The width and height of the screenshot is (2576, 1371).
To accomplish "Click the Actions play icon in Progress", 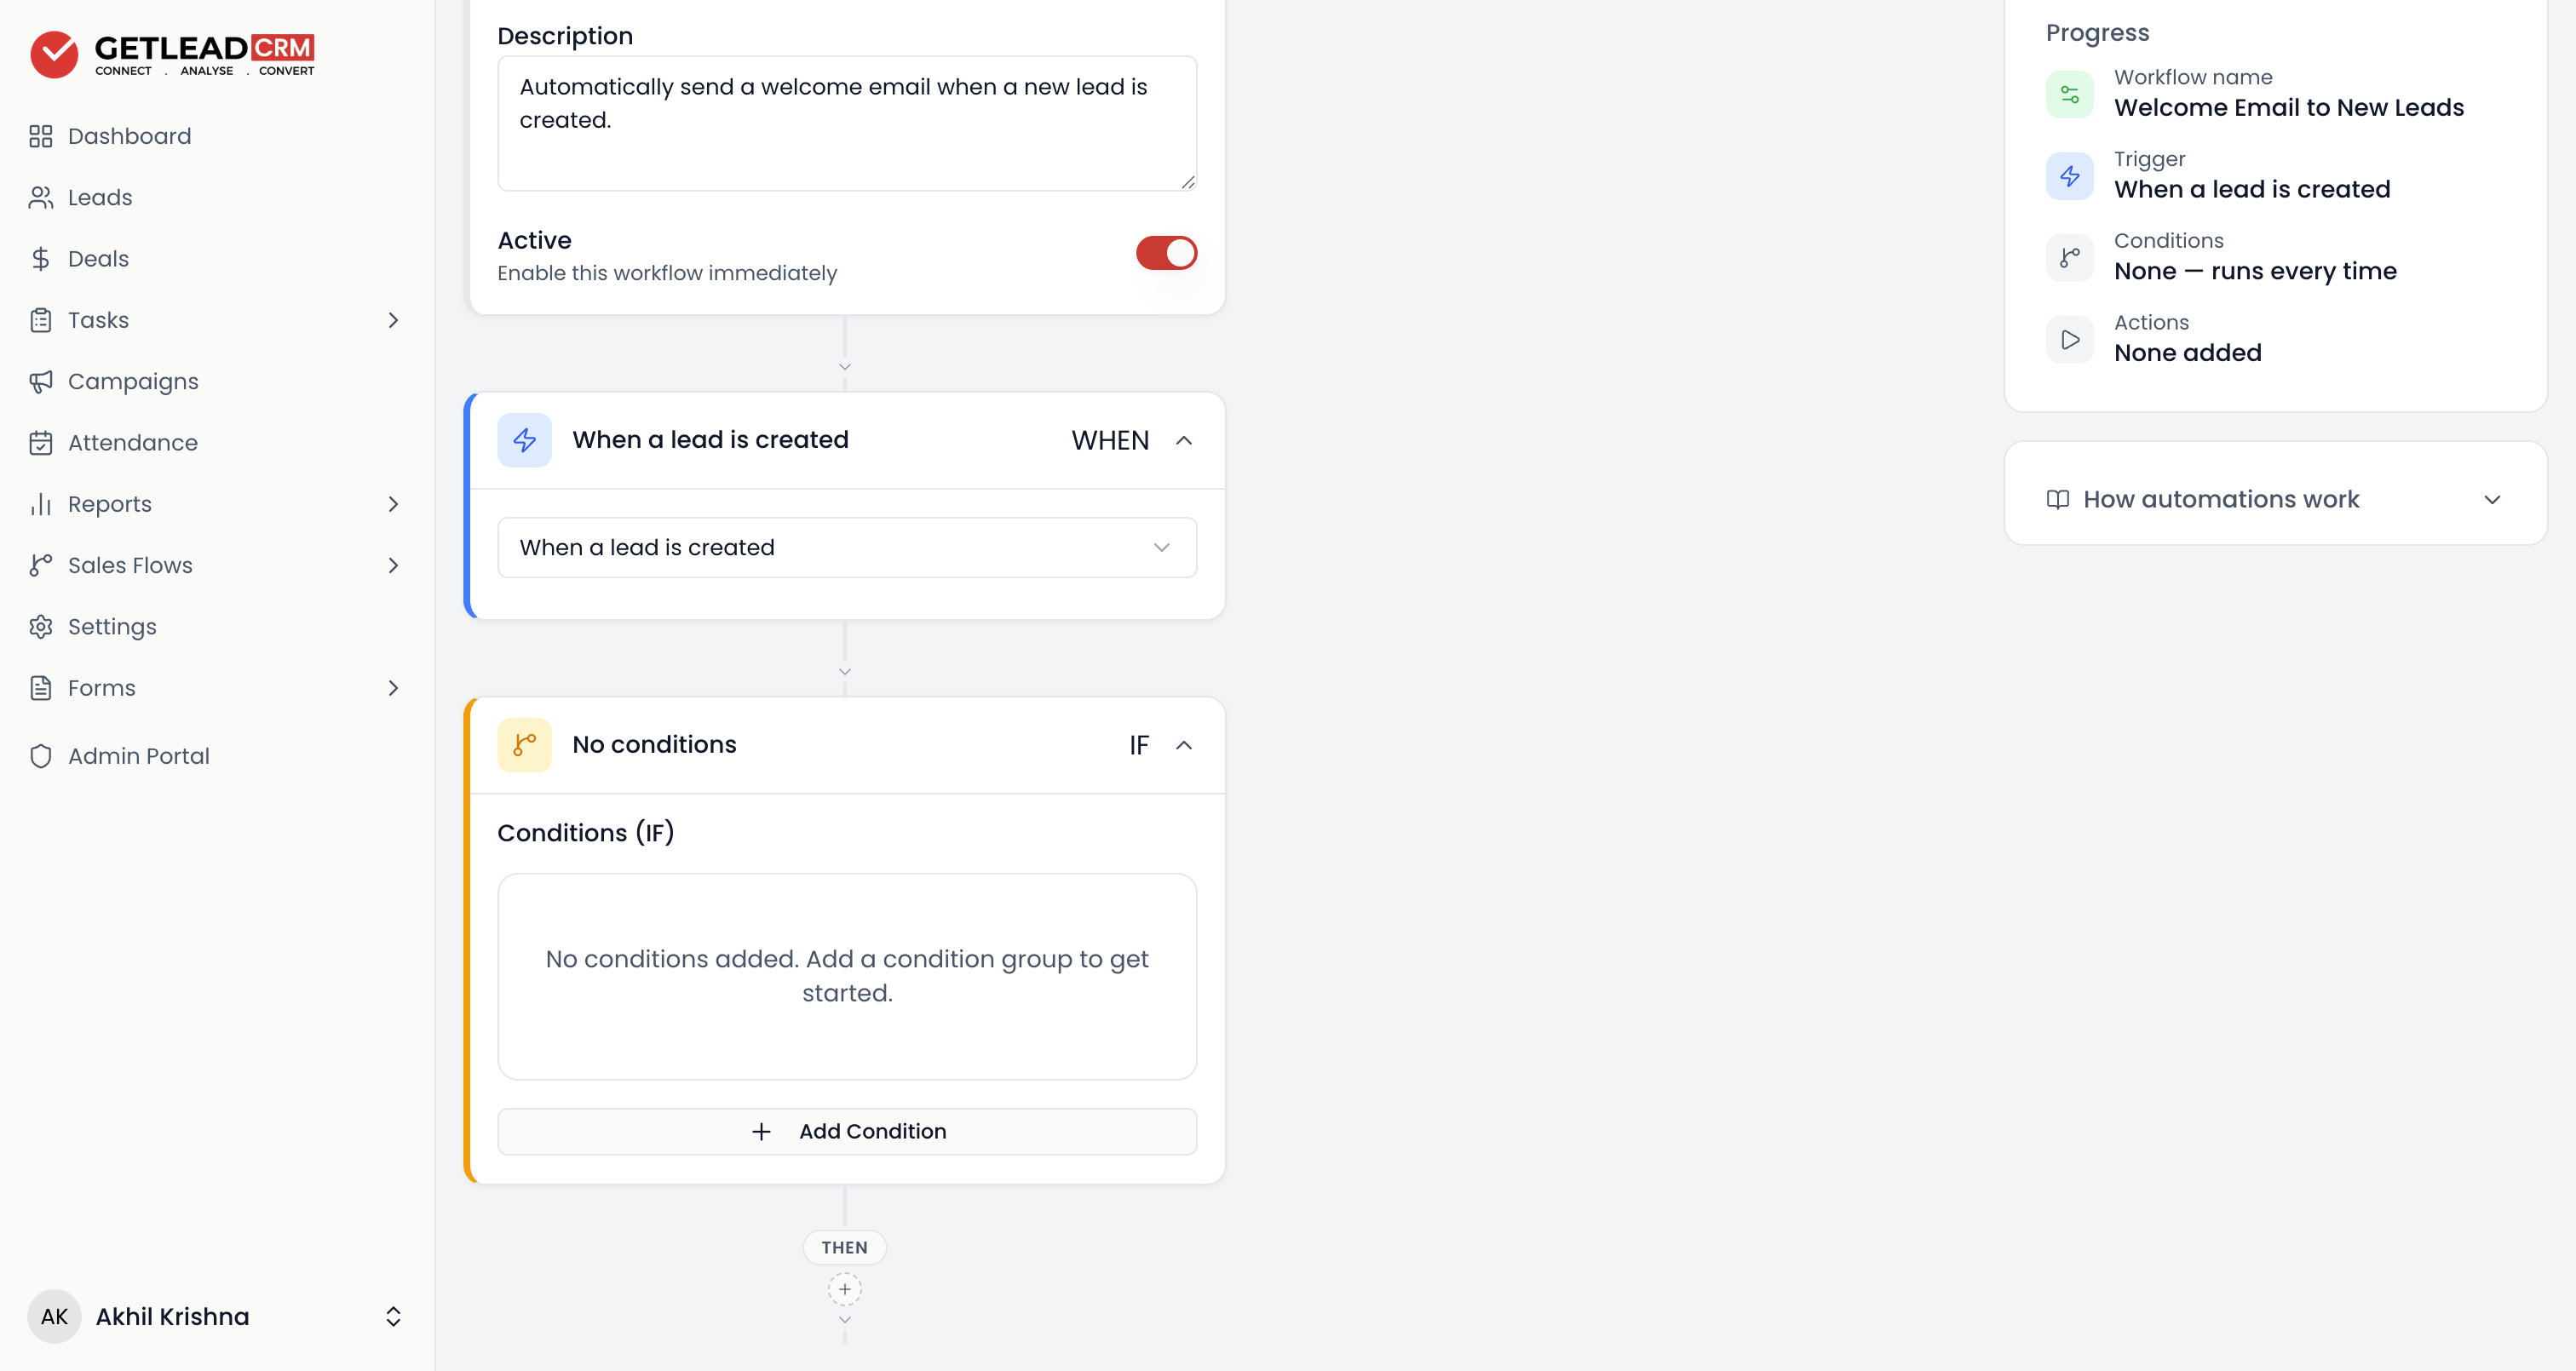I will 2069,340.
